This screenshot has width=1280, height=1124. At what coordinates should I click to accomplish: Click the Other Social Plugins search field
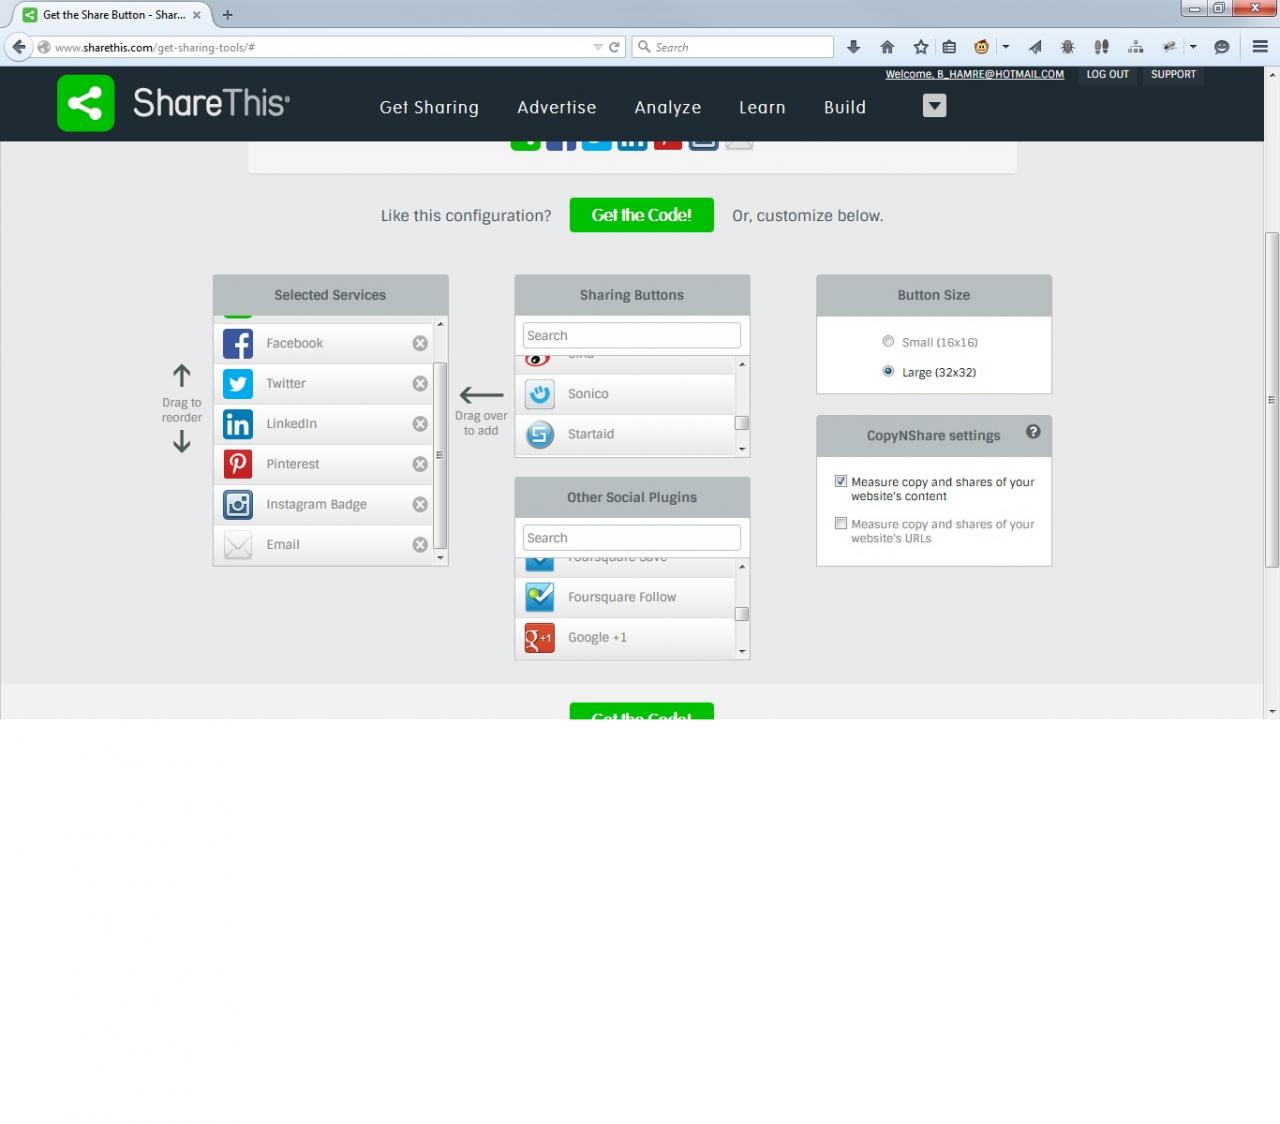pyautogui.click(x=632, y=538)
